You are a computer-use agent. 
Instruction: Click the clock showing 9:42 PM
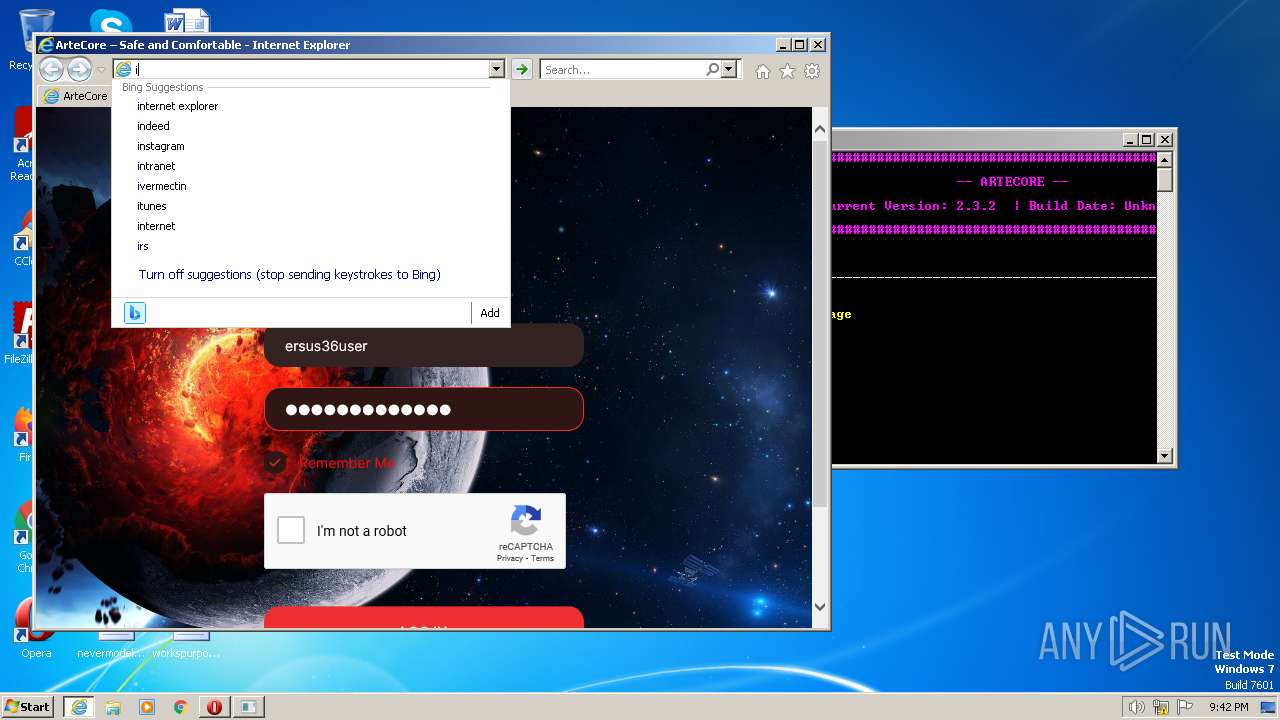(1228, 707)
